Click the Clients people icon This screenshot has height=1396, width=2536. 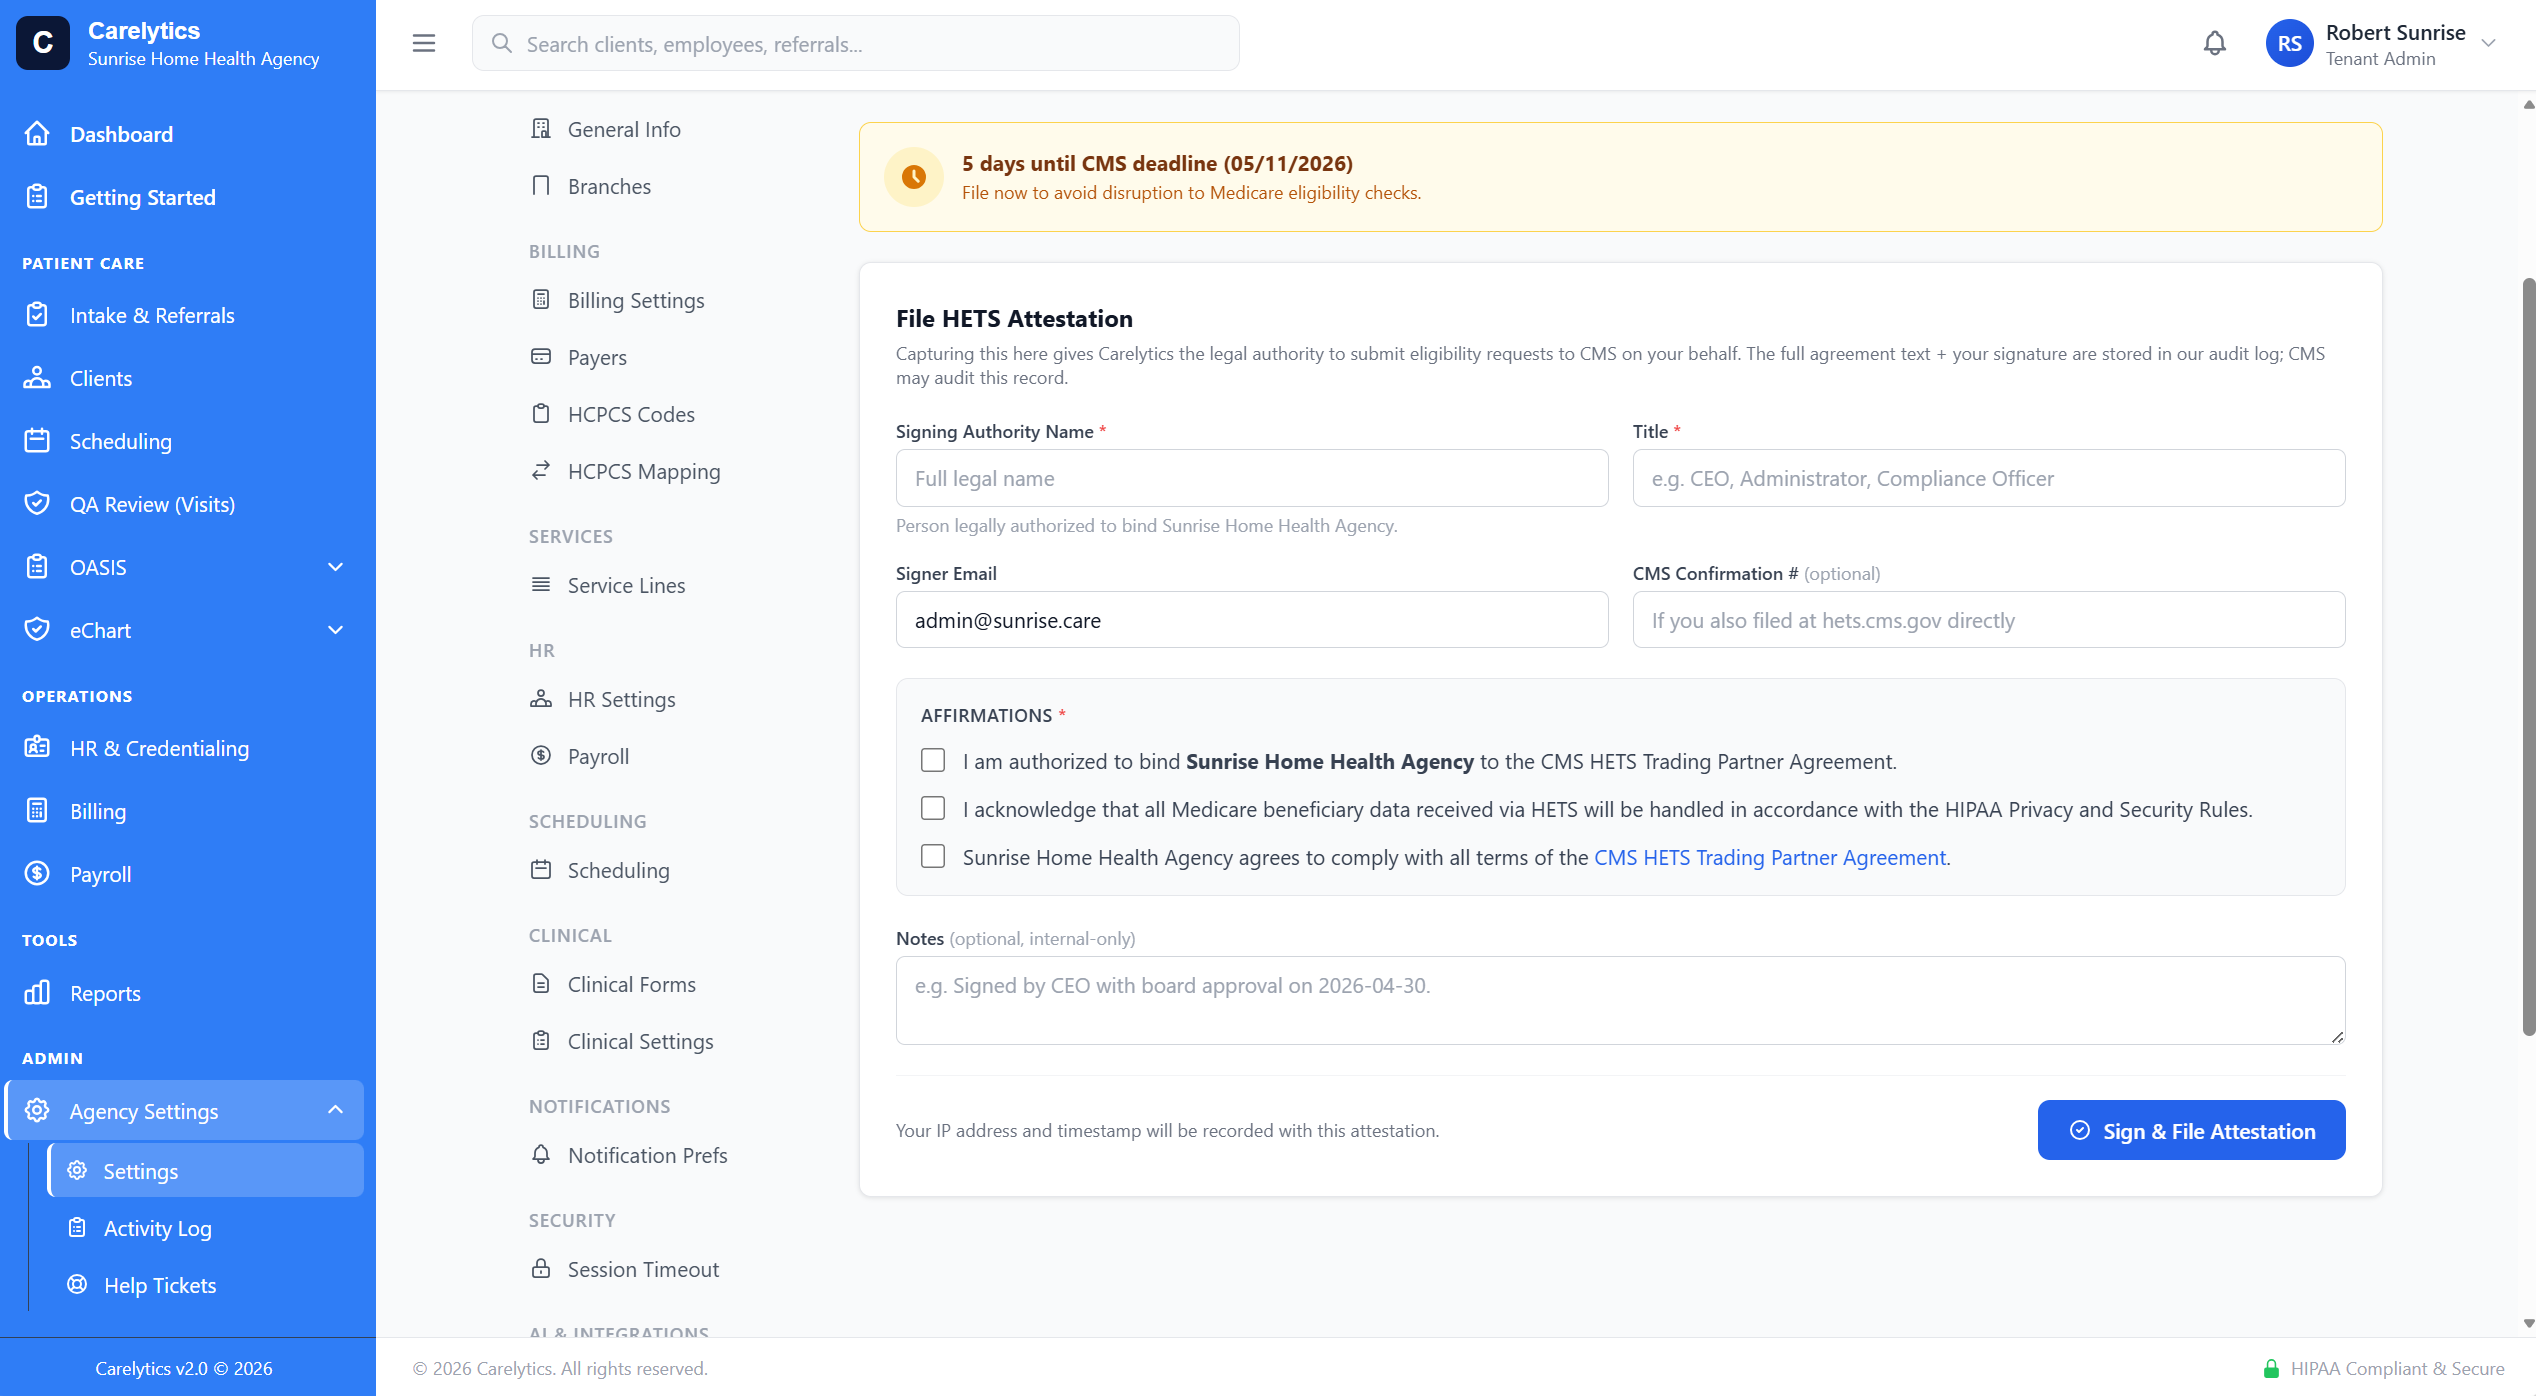click(x=37, y=377)
